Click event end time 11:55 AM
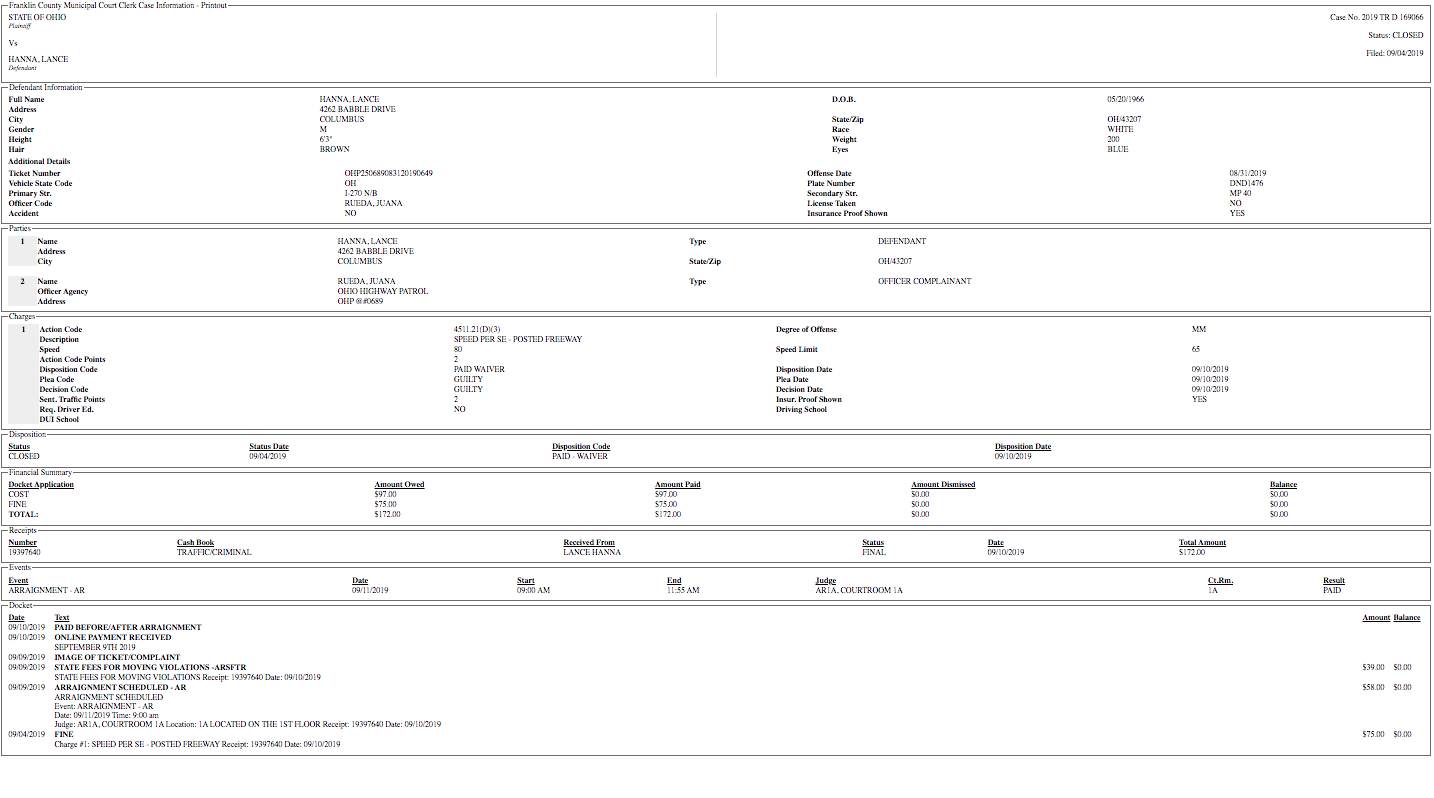 click(683, 590)
